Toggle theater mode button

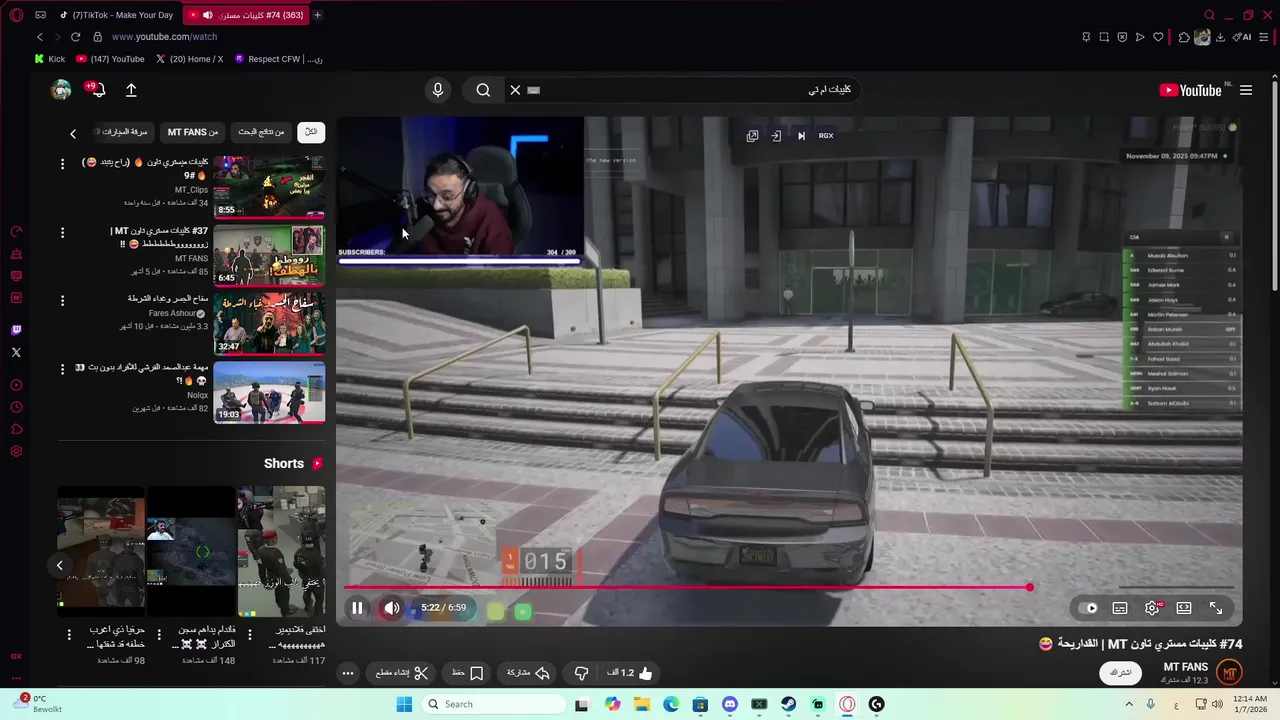(x=1184, y=608)
